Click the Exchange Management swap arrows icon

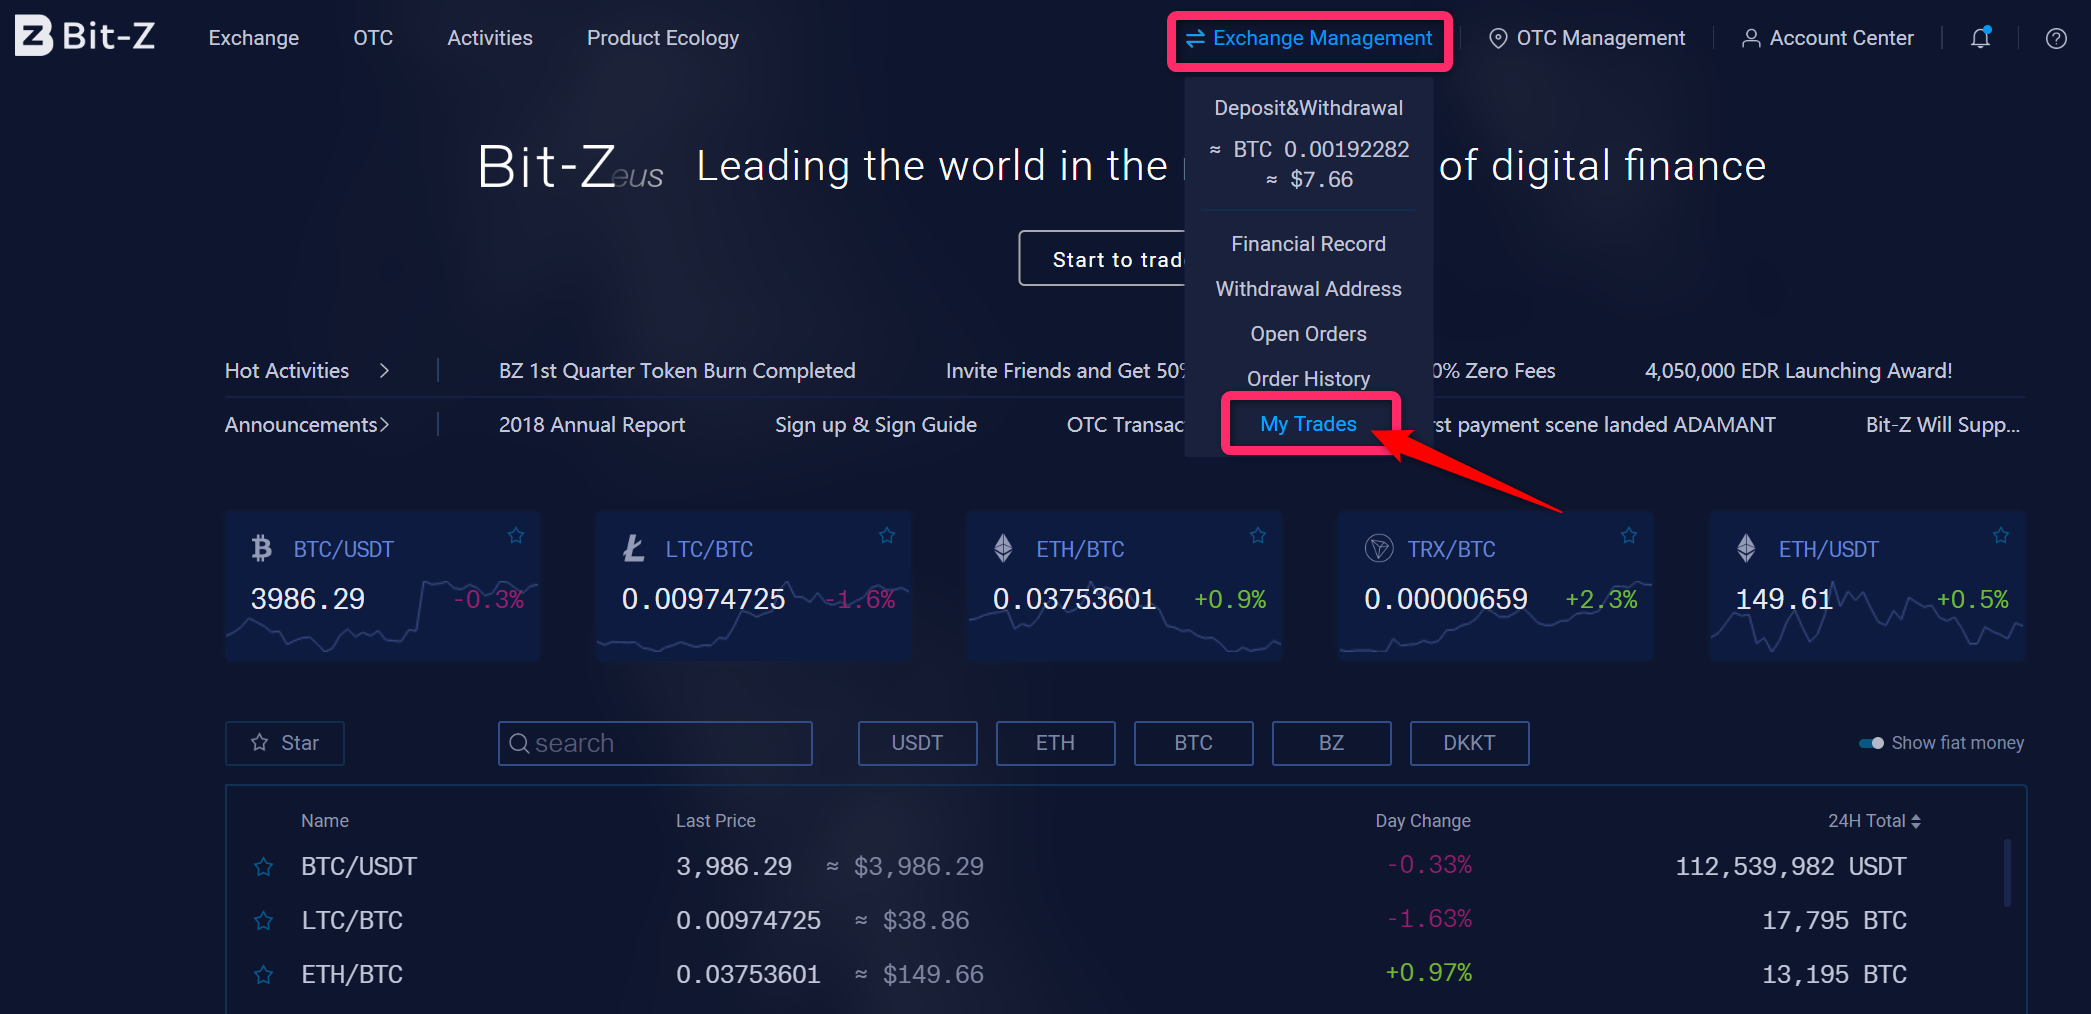point(1195,38)
